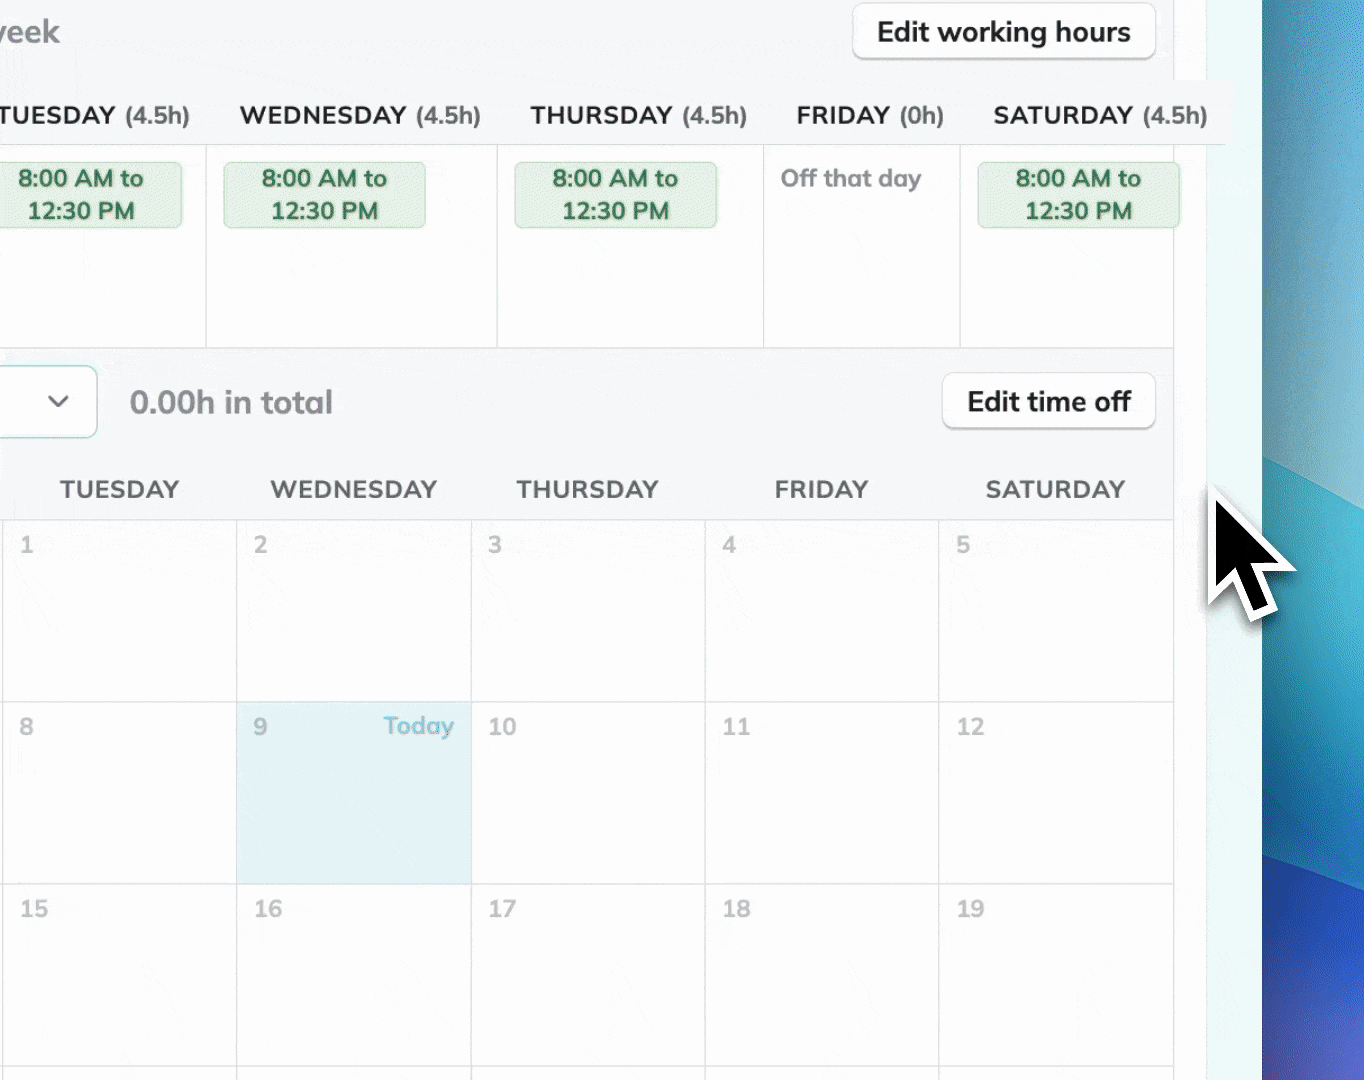This screenshot has width=1364, height=1080.
Task: Pick day 10 in the Thursday column
Action: tap(587, 792)
